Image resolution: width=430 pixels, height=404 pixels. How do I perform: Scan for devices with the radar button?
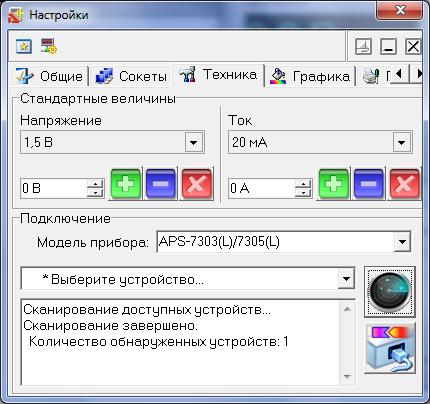click(x=390, y=292)
